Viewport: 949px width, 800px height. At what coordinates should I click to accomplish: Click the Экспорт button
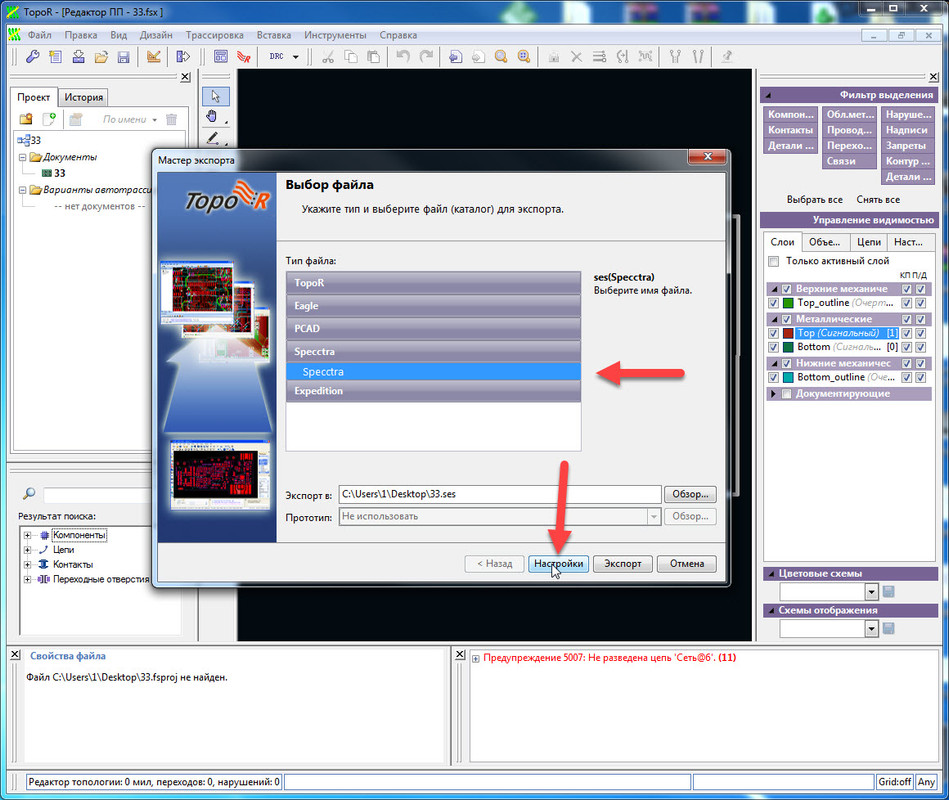(x=623, y=563)
